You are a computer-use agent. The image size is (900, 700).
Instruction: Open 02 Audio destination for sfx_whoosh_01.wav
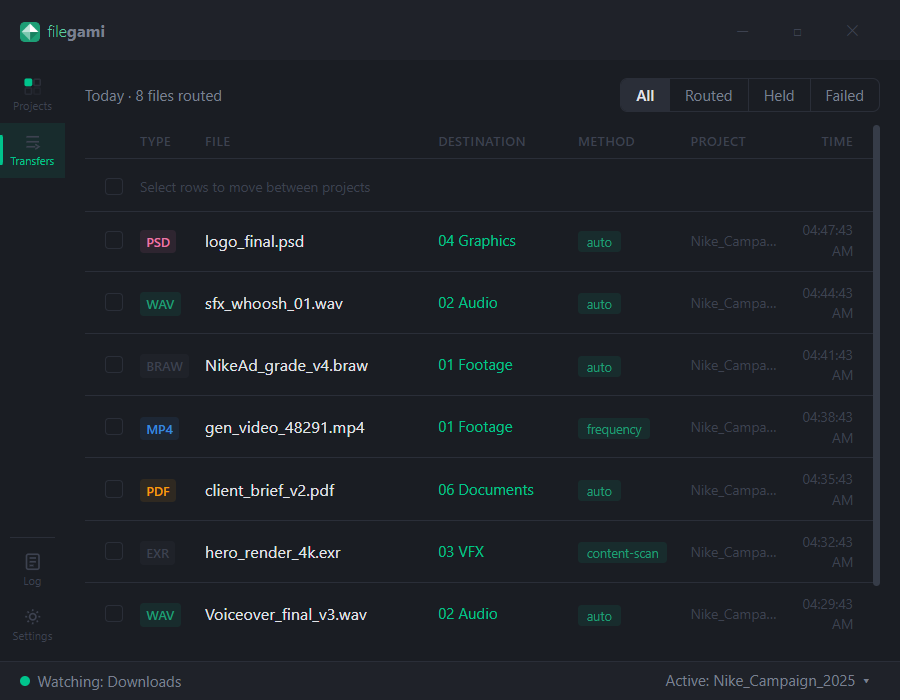click(468, 303)
